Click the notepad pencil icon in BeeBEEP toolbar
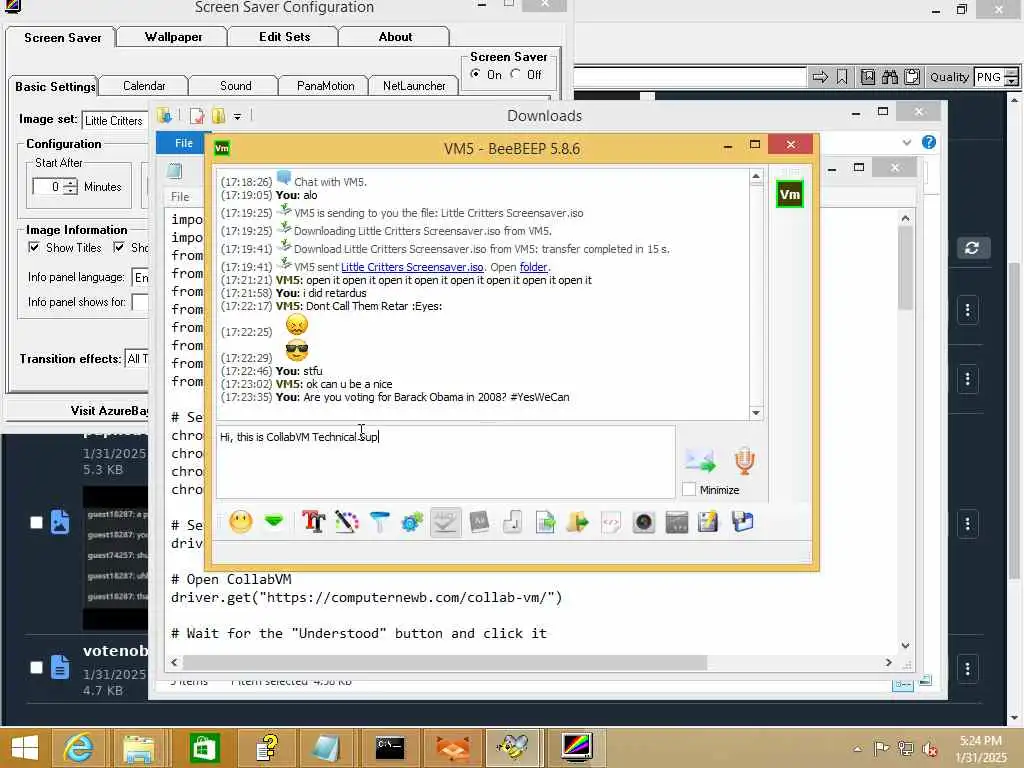The image size is (1024, 768). [709, 522]
